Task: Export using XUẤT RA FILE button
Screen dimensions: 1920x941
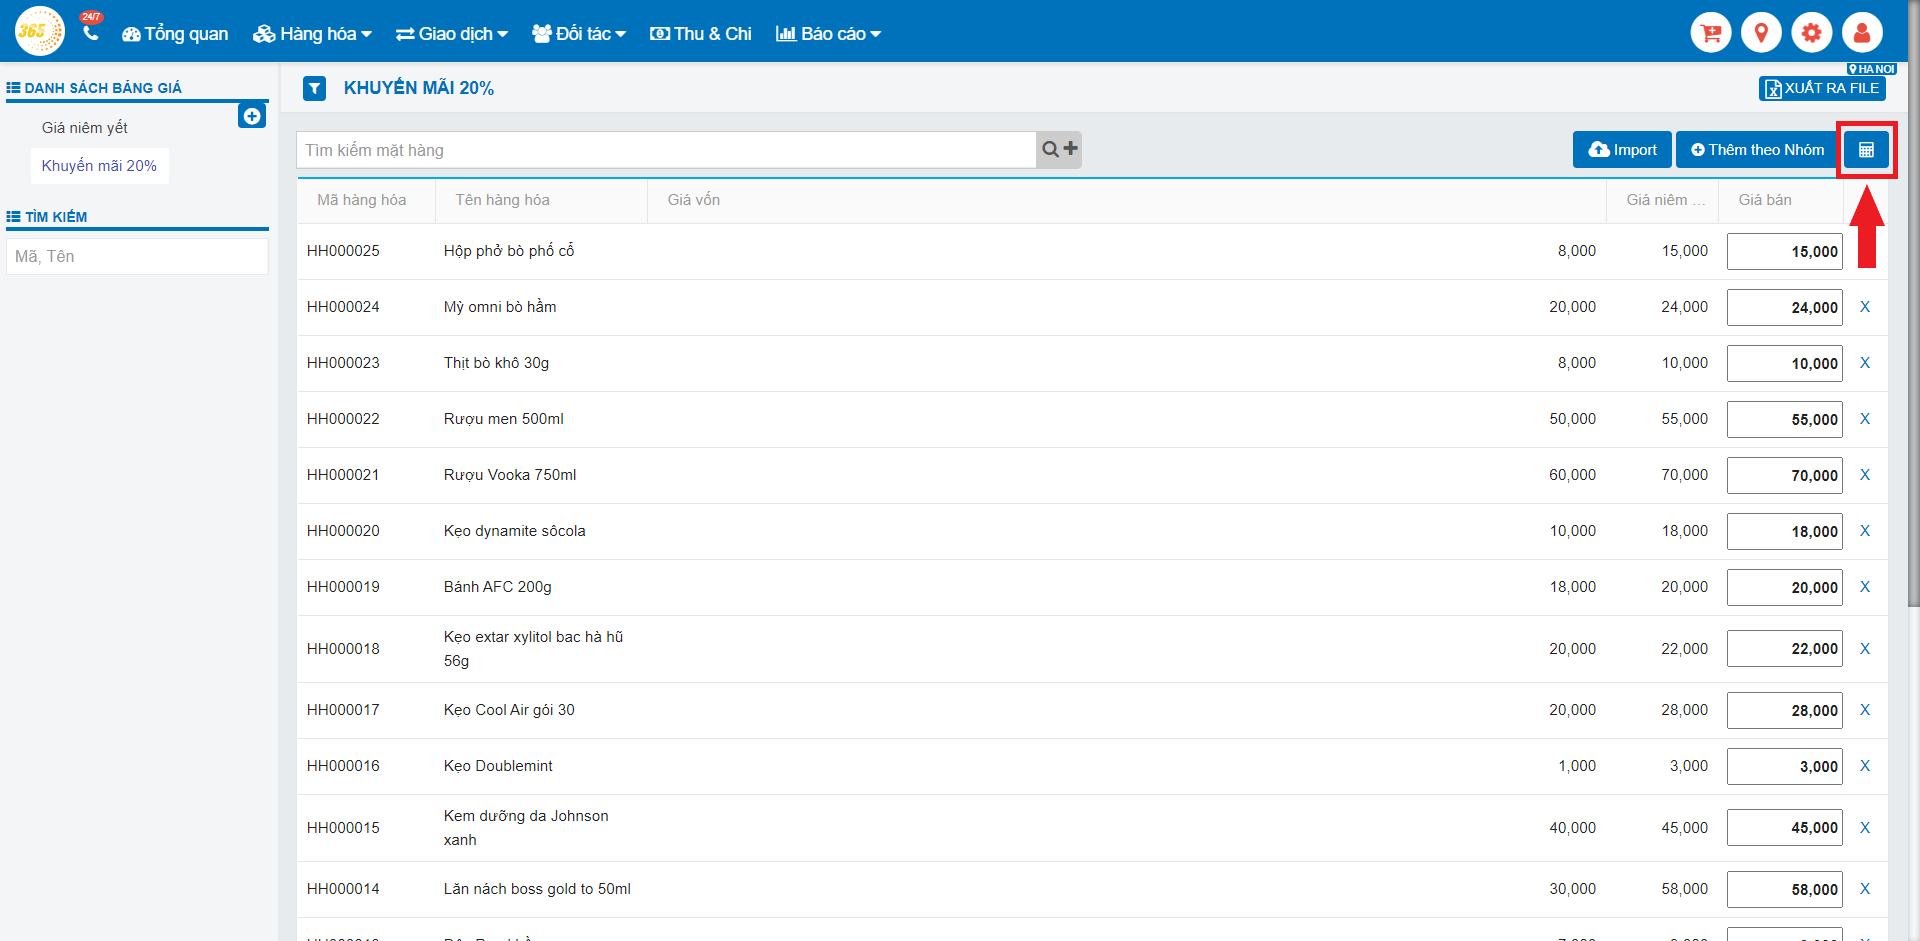Action: point(1821,89)
